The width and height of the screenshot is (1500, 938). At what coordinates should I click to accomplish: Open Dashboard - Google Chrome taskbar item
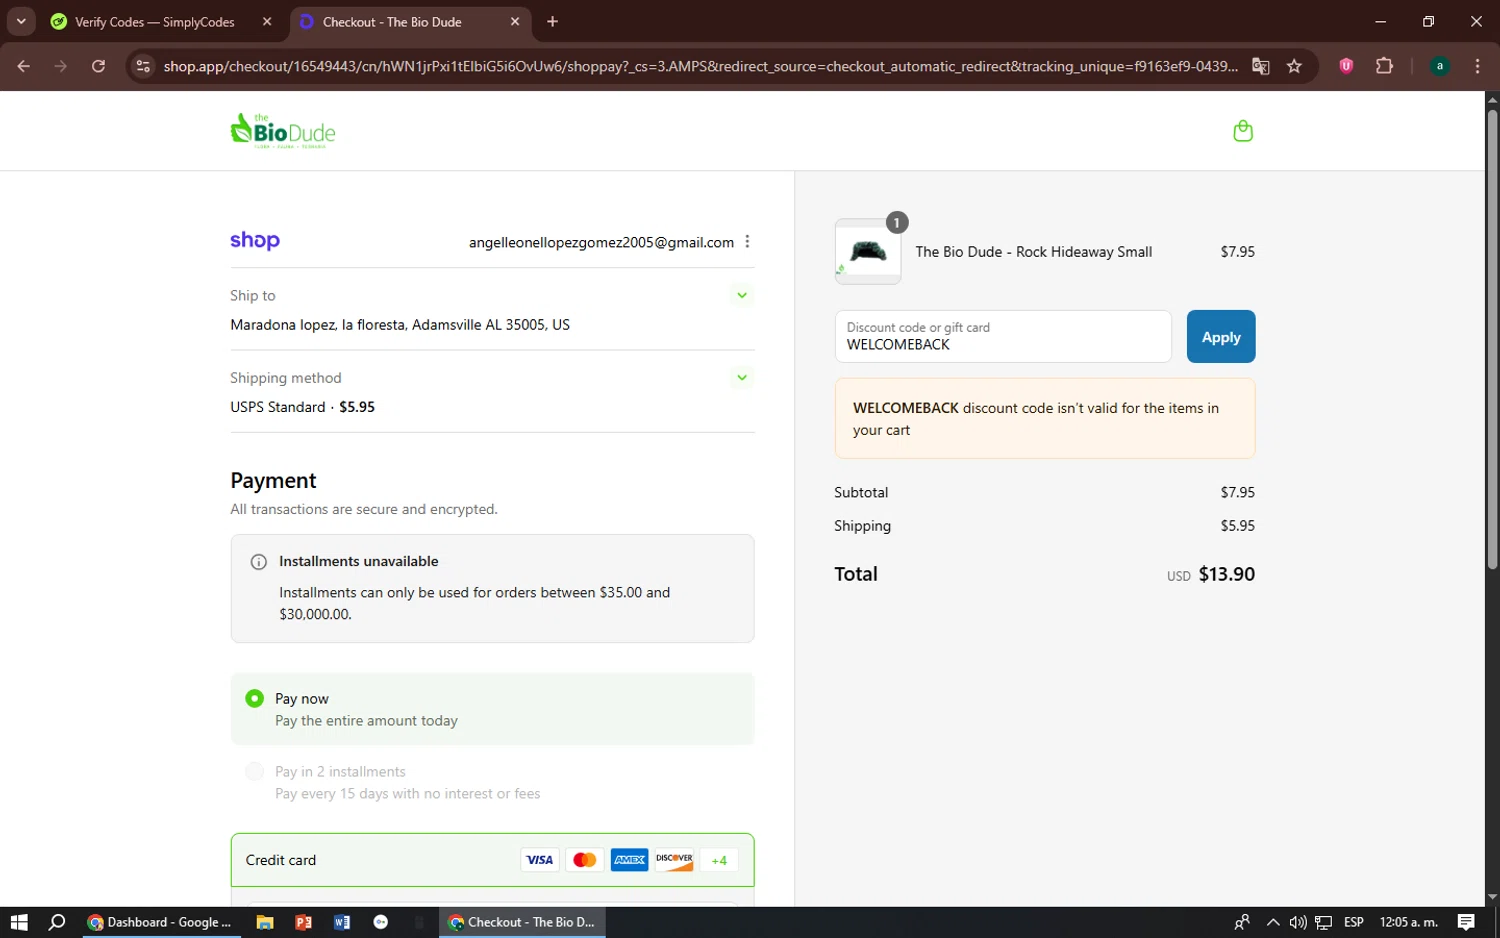click(x=160, y=922)
